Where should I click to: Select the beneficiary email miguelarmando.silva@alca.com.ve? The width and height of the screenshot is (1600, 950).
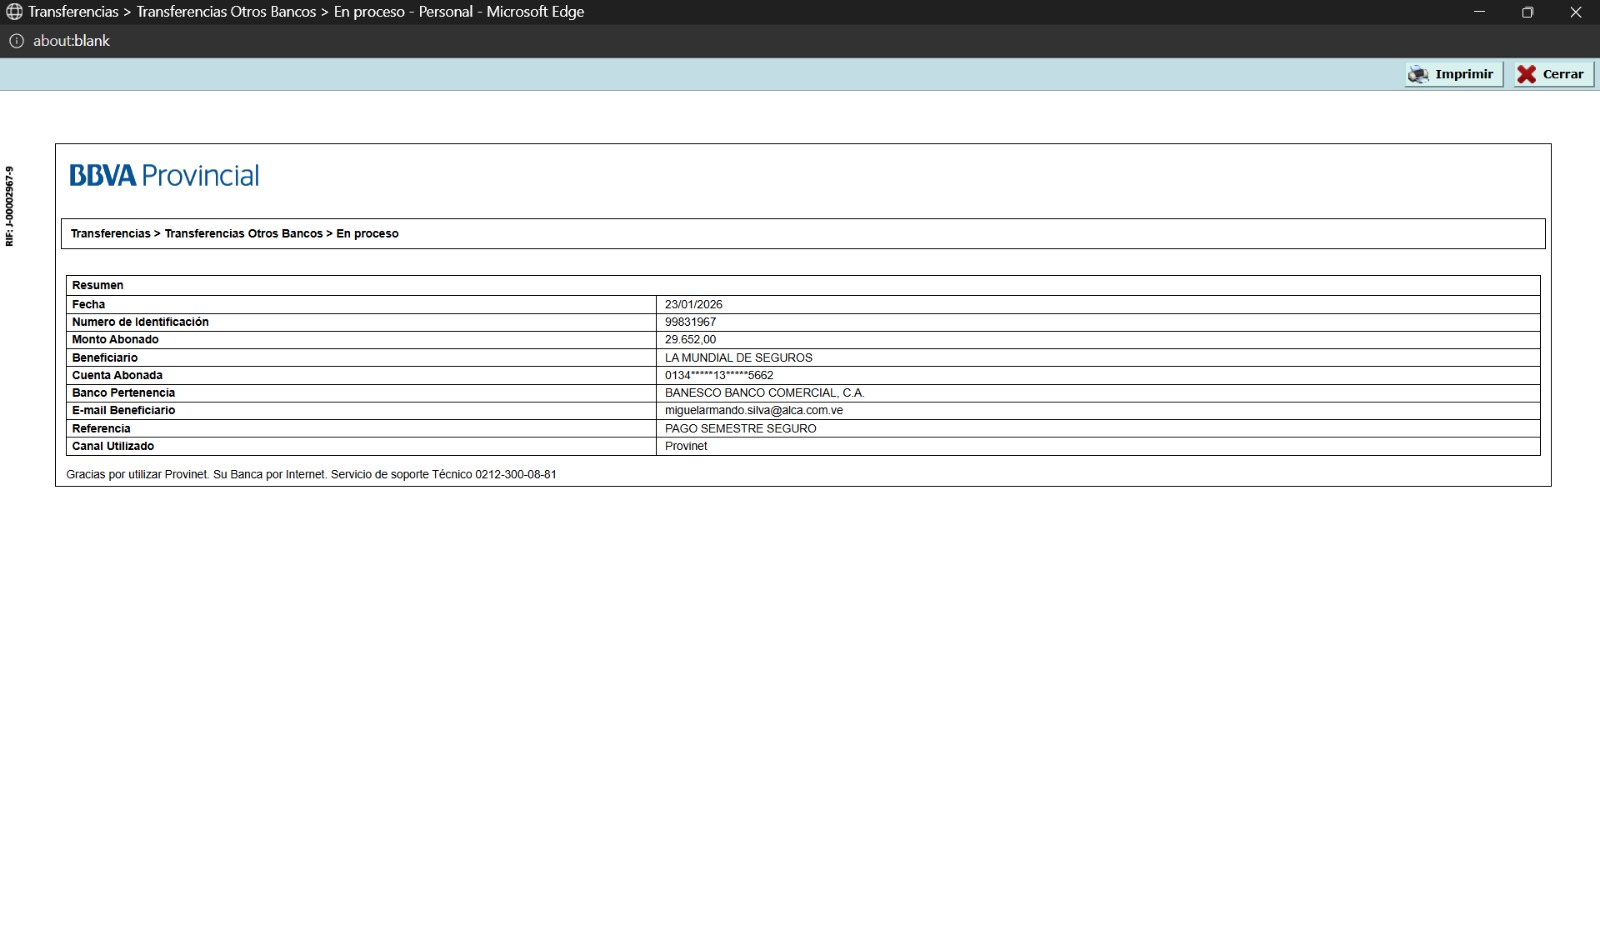click(x=753, y=411)
